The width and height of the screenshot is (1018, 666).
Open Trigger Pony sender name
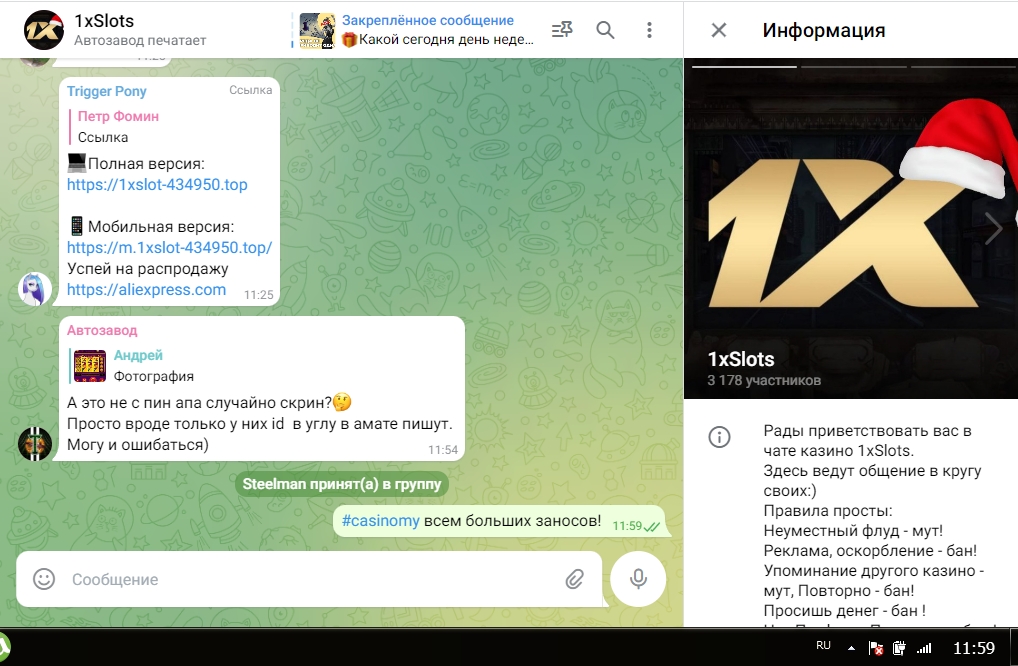[x=106, y=91]
